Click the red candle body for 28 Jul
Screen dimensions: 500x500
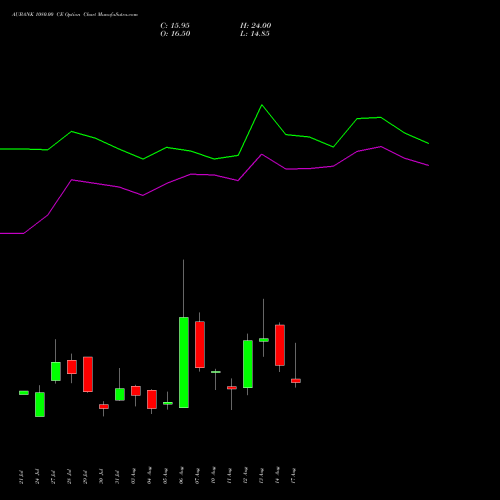pos(72,367)
